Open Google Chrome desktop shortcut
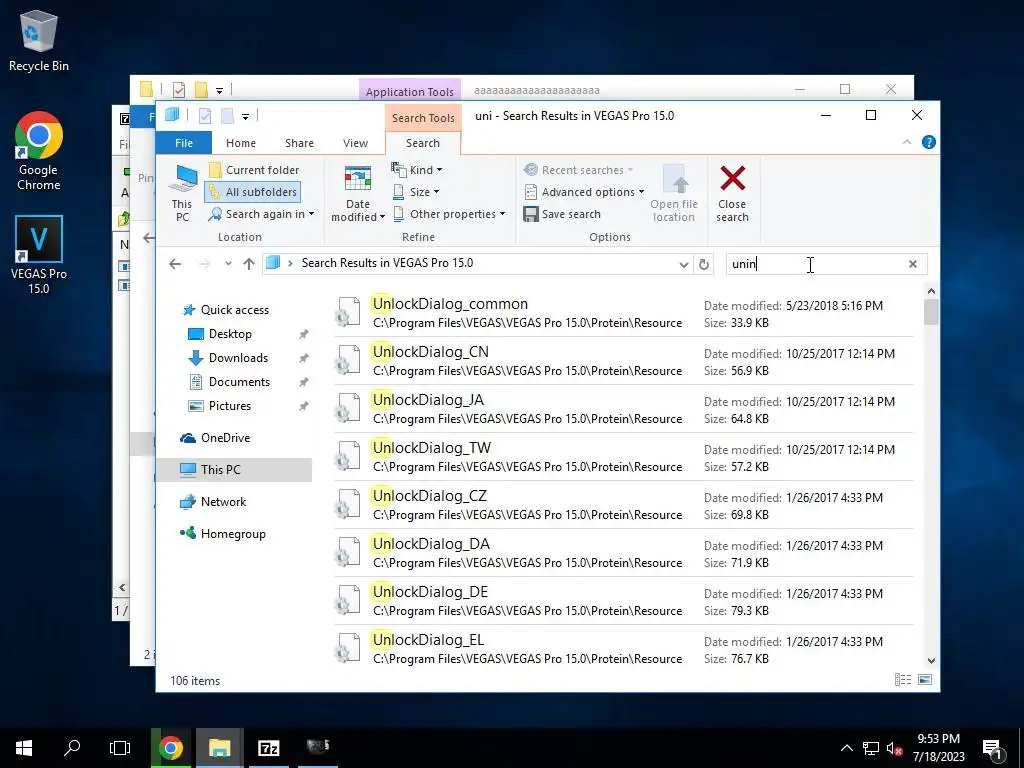Viewport: 1024px width, 768px height. tap(39, 152)
